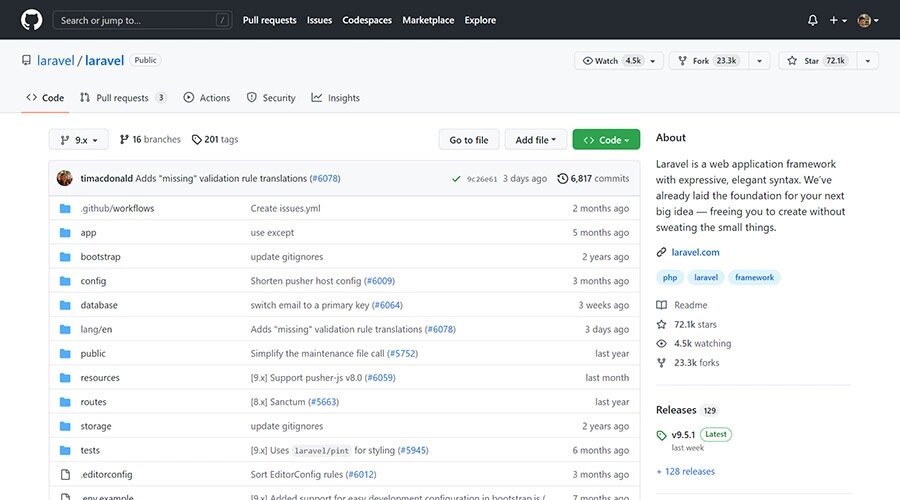Open Codespaces in the top navigation

(367, 20)
